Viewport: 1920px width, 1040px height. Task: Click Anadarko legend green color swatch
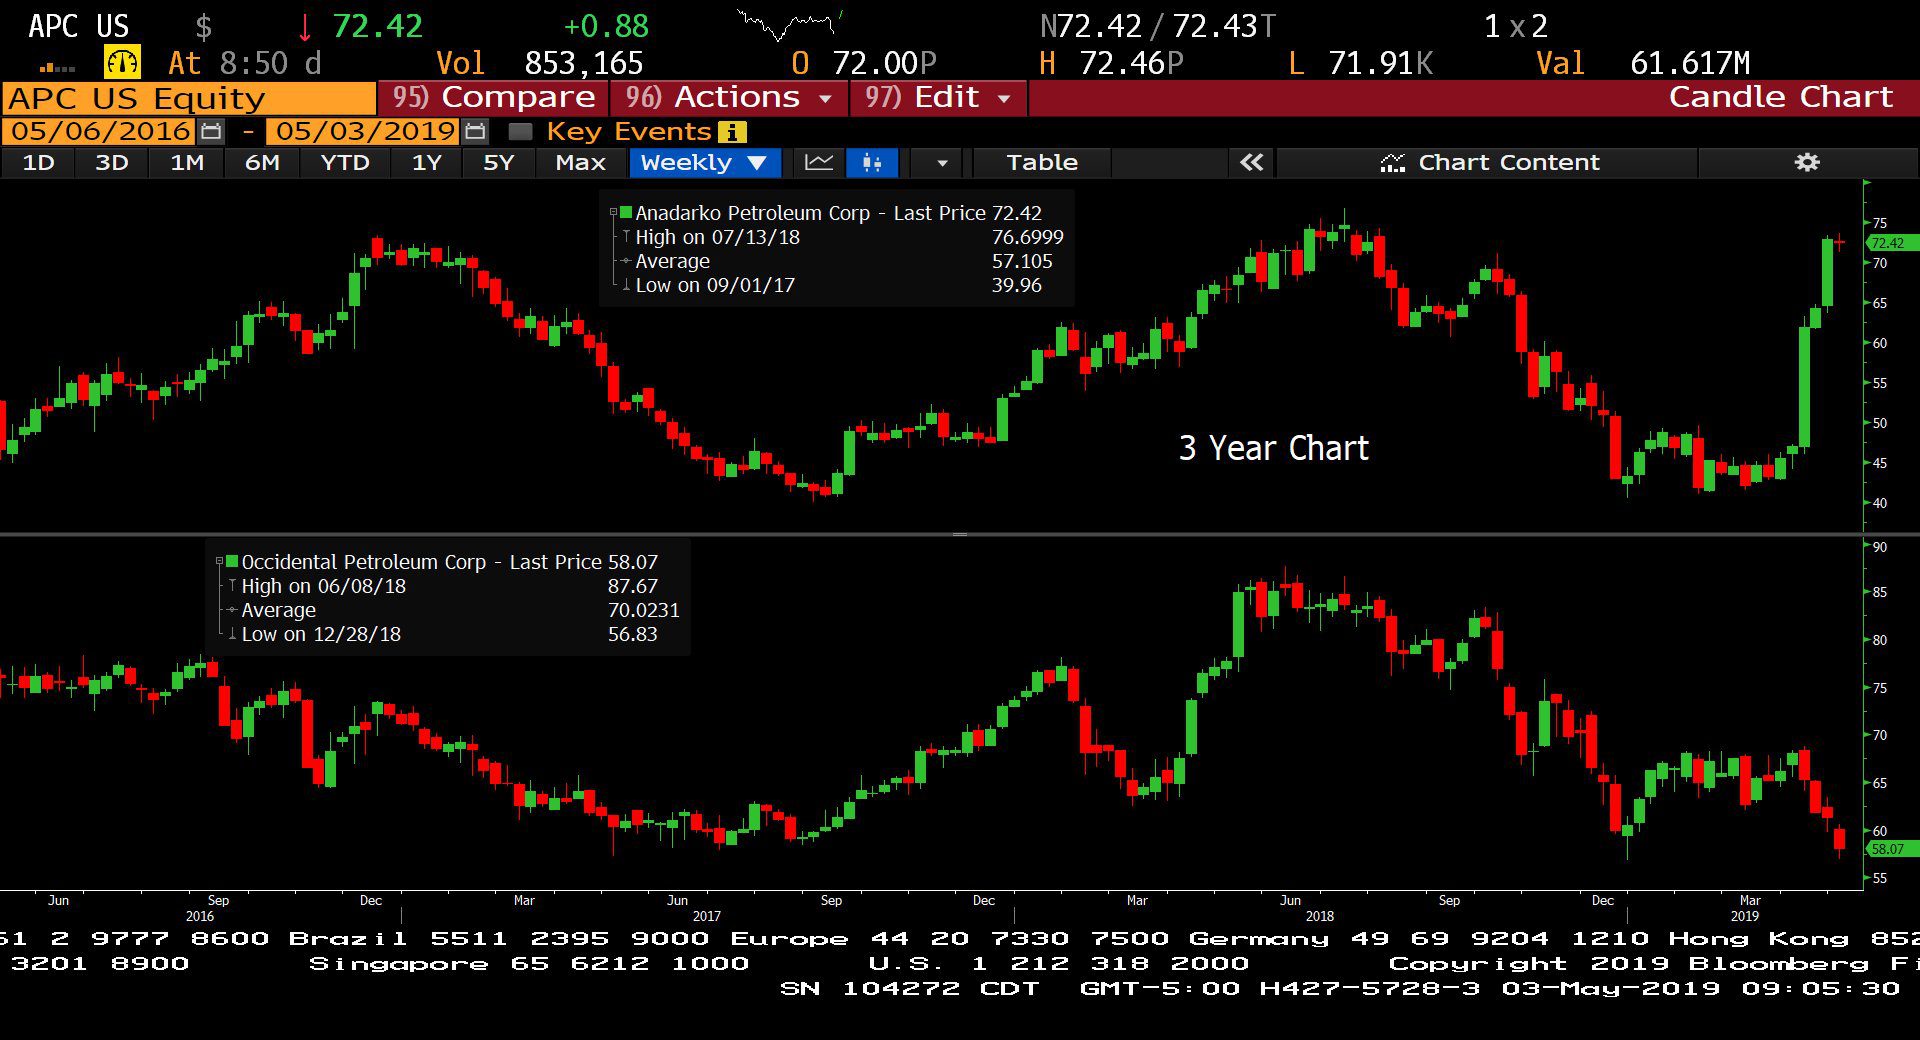click(626, 212)
